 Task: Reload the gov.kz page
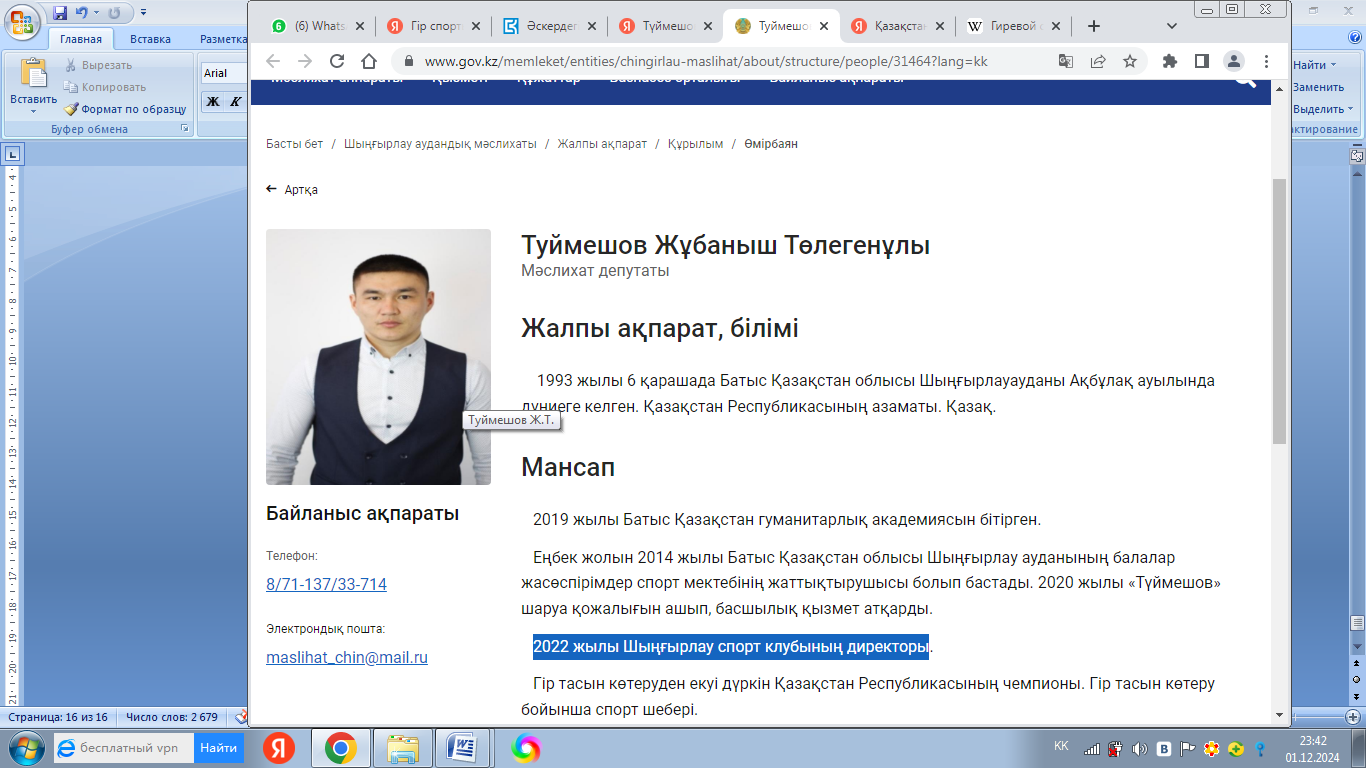tap(337, 61)
